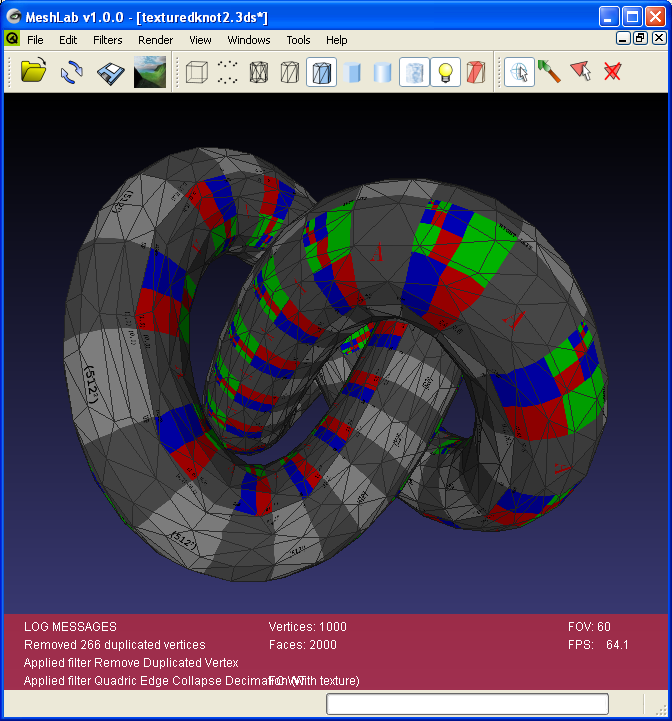Open the Windows menu
Viewport: 672px width, 721px height.
point(249,40)
